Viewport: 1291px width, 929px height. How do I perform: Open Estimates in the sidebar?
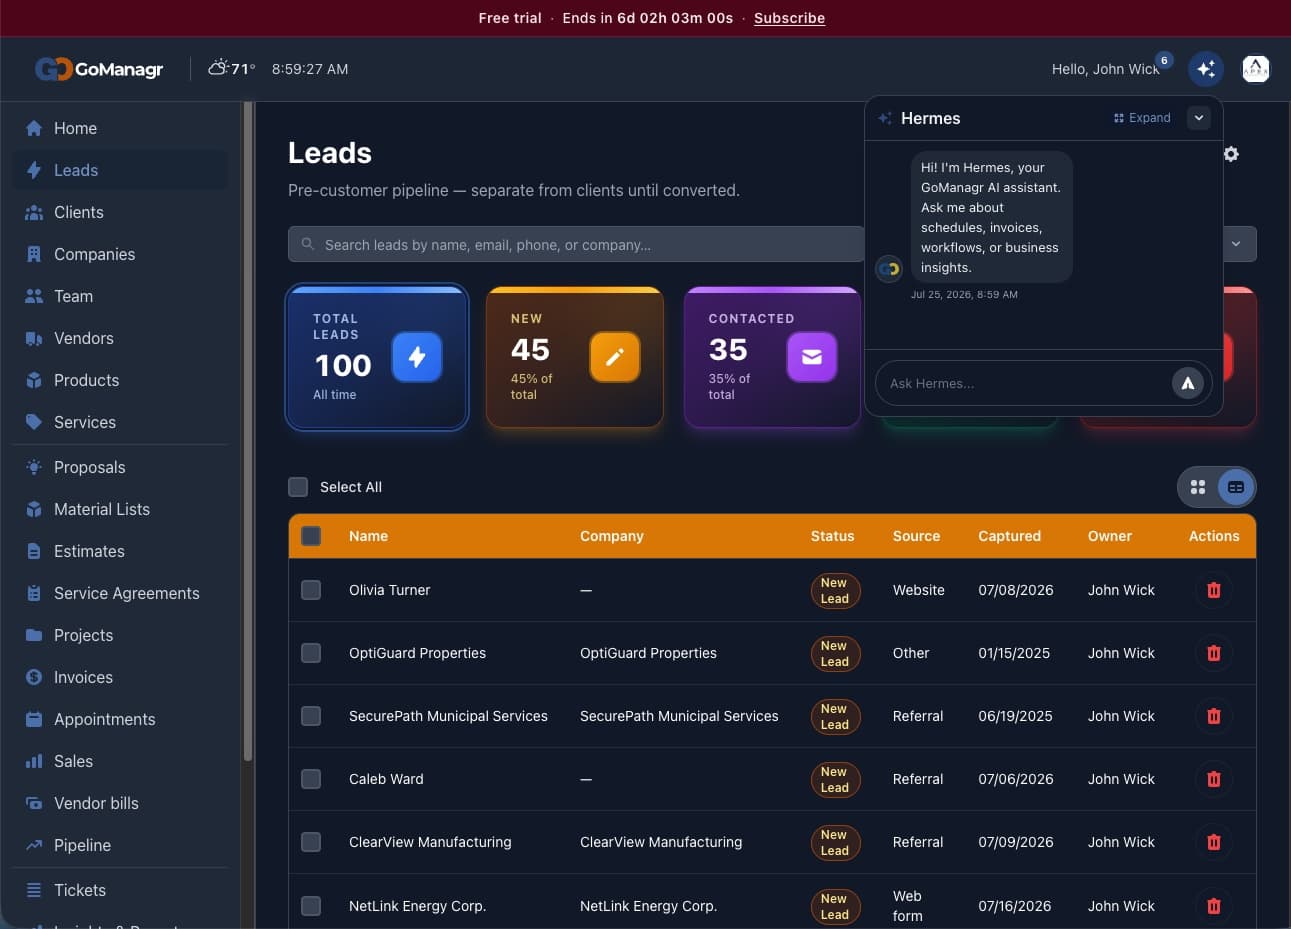click(120, 551)
